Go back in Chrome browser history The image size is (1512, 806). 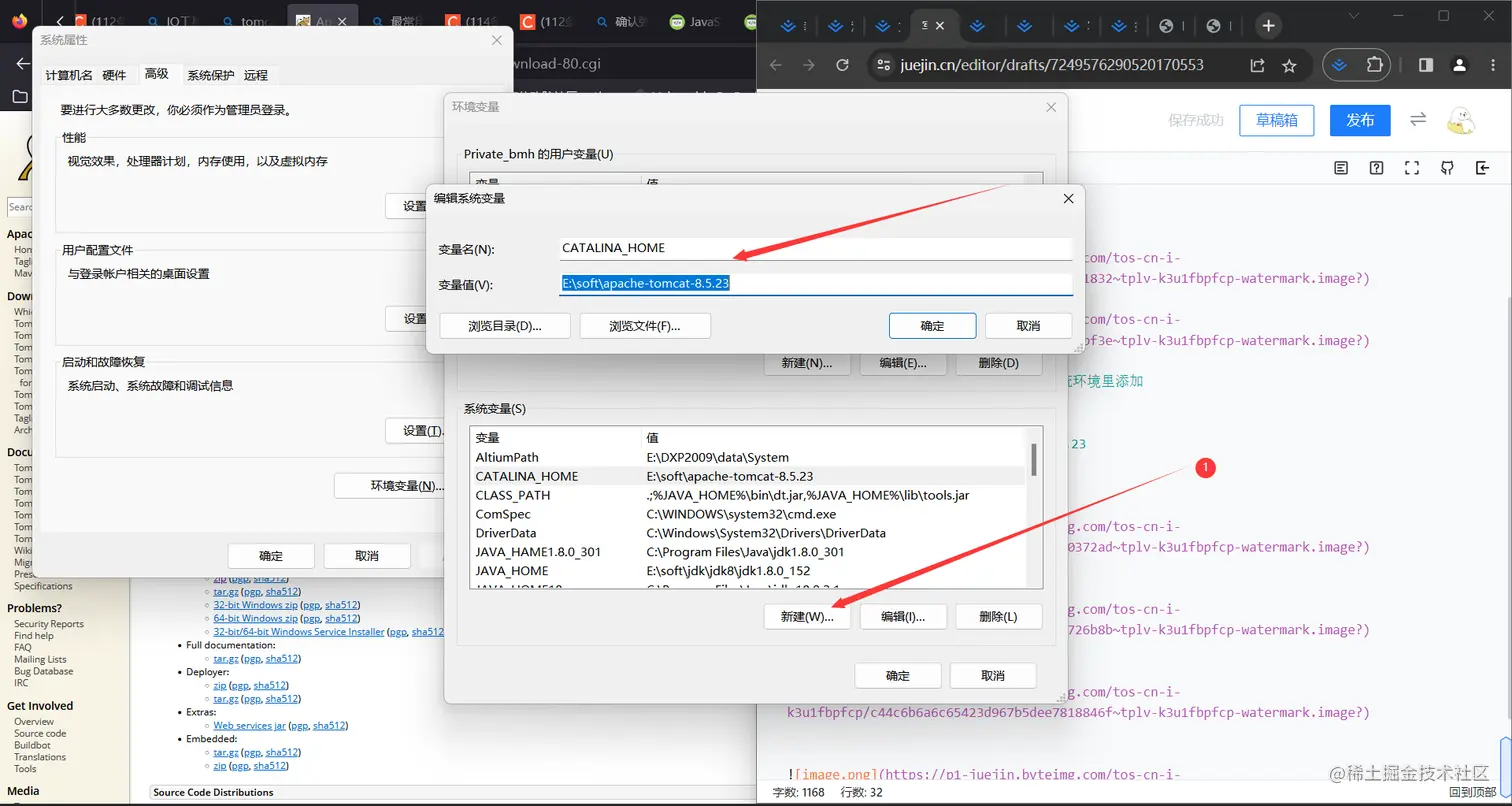point(775,65)
